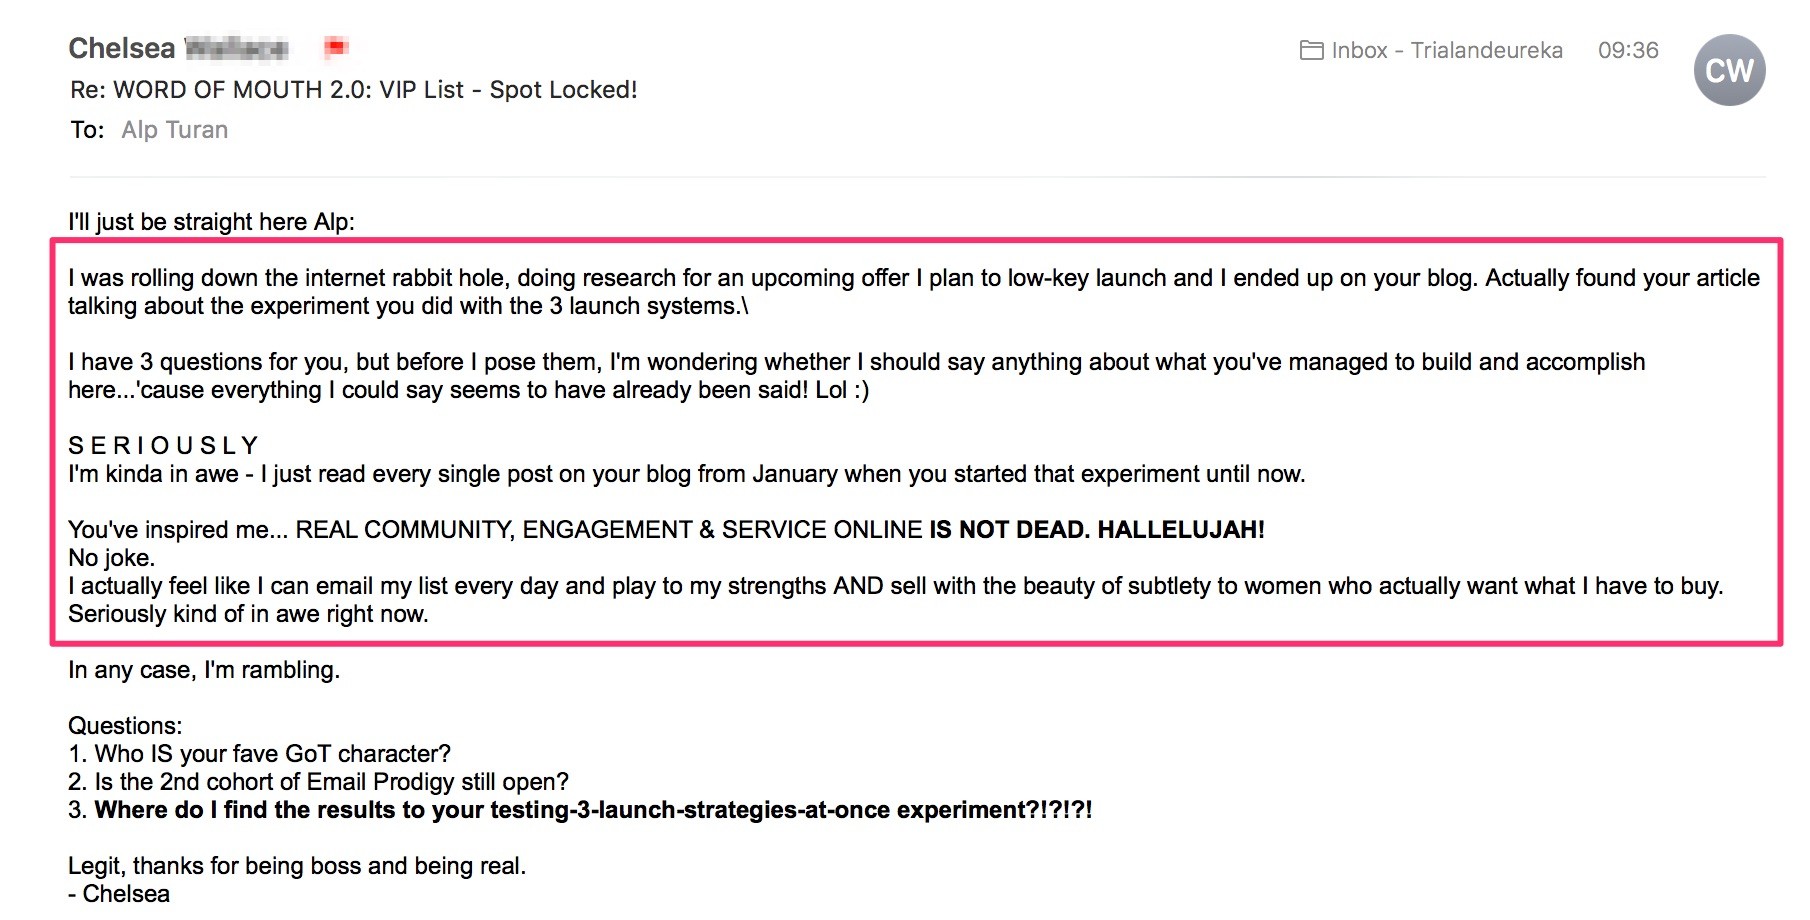Viewport: 1810px width, 920px height.
Task: Click the "Inbox - Trialandeureka" mailbox label
Action: coord(1446,50)
